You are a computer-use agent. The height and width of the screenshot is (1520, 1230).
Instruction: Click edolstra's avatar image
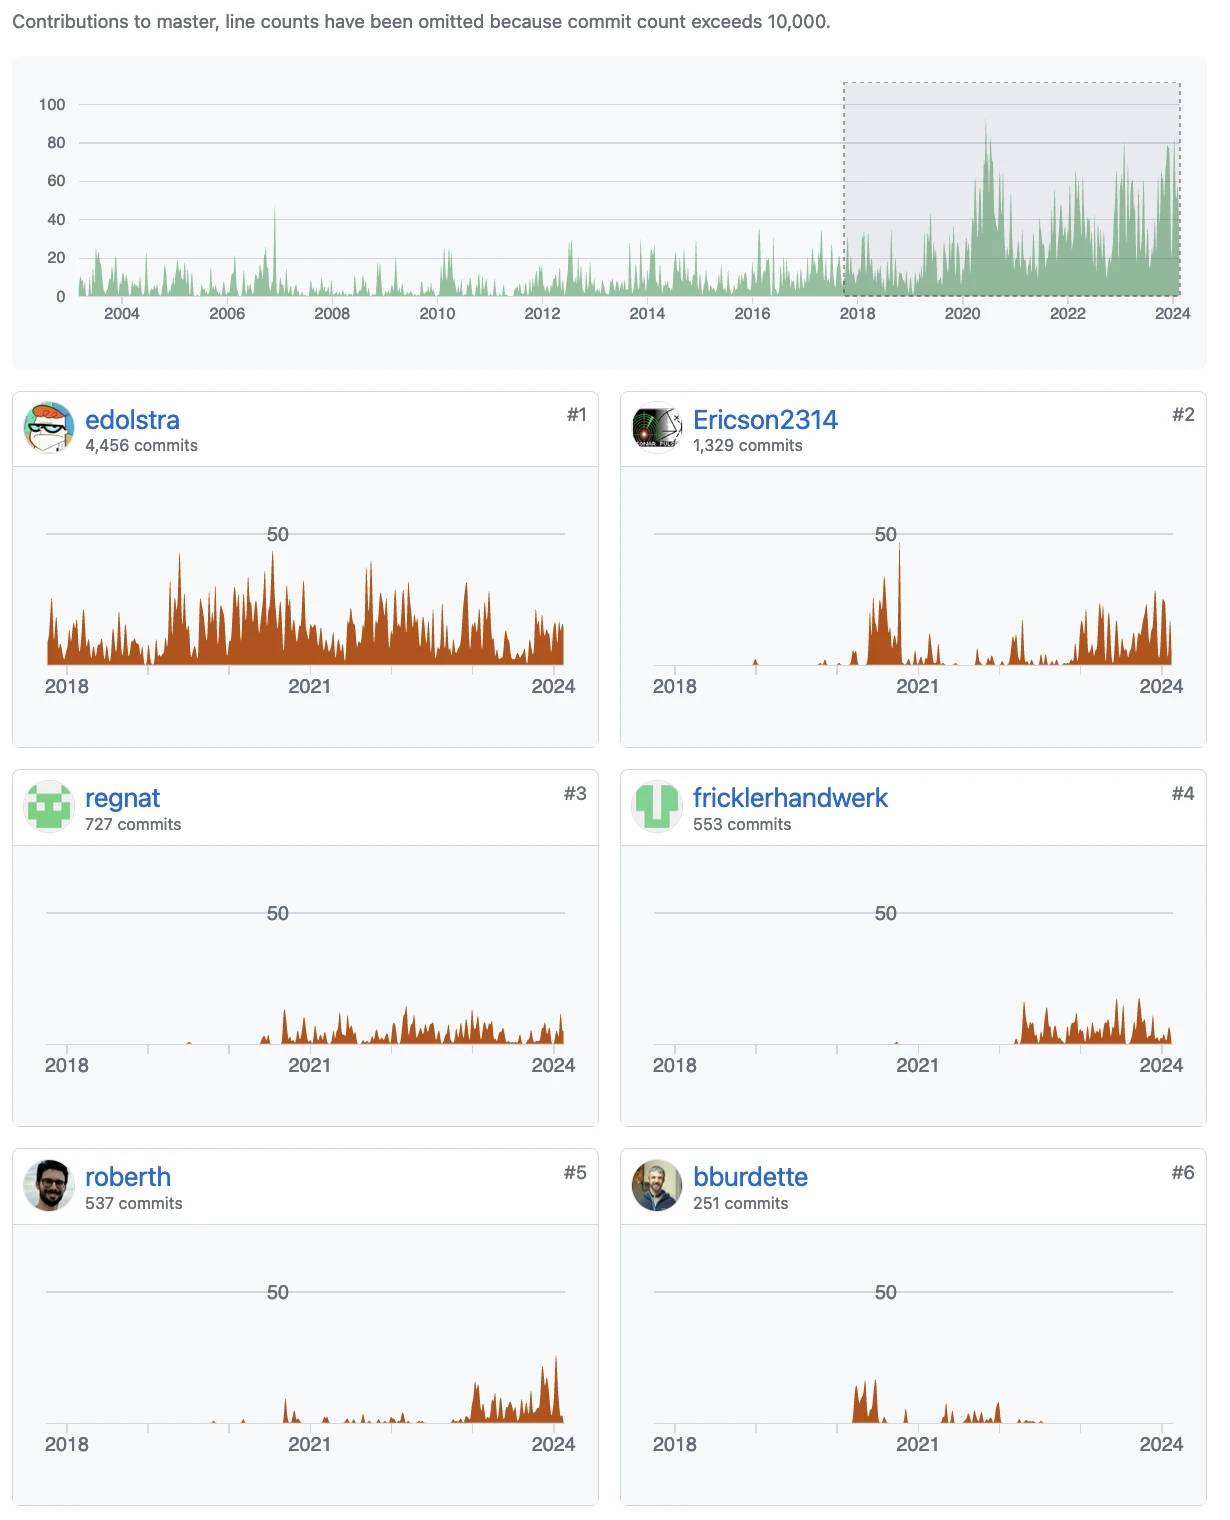tap(49, 428)
